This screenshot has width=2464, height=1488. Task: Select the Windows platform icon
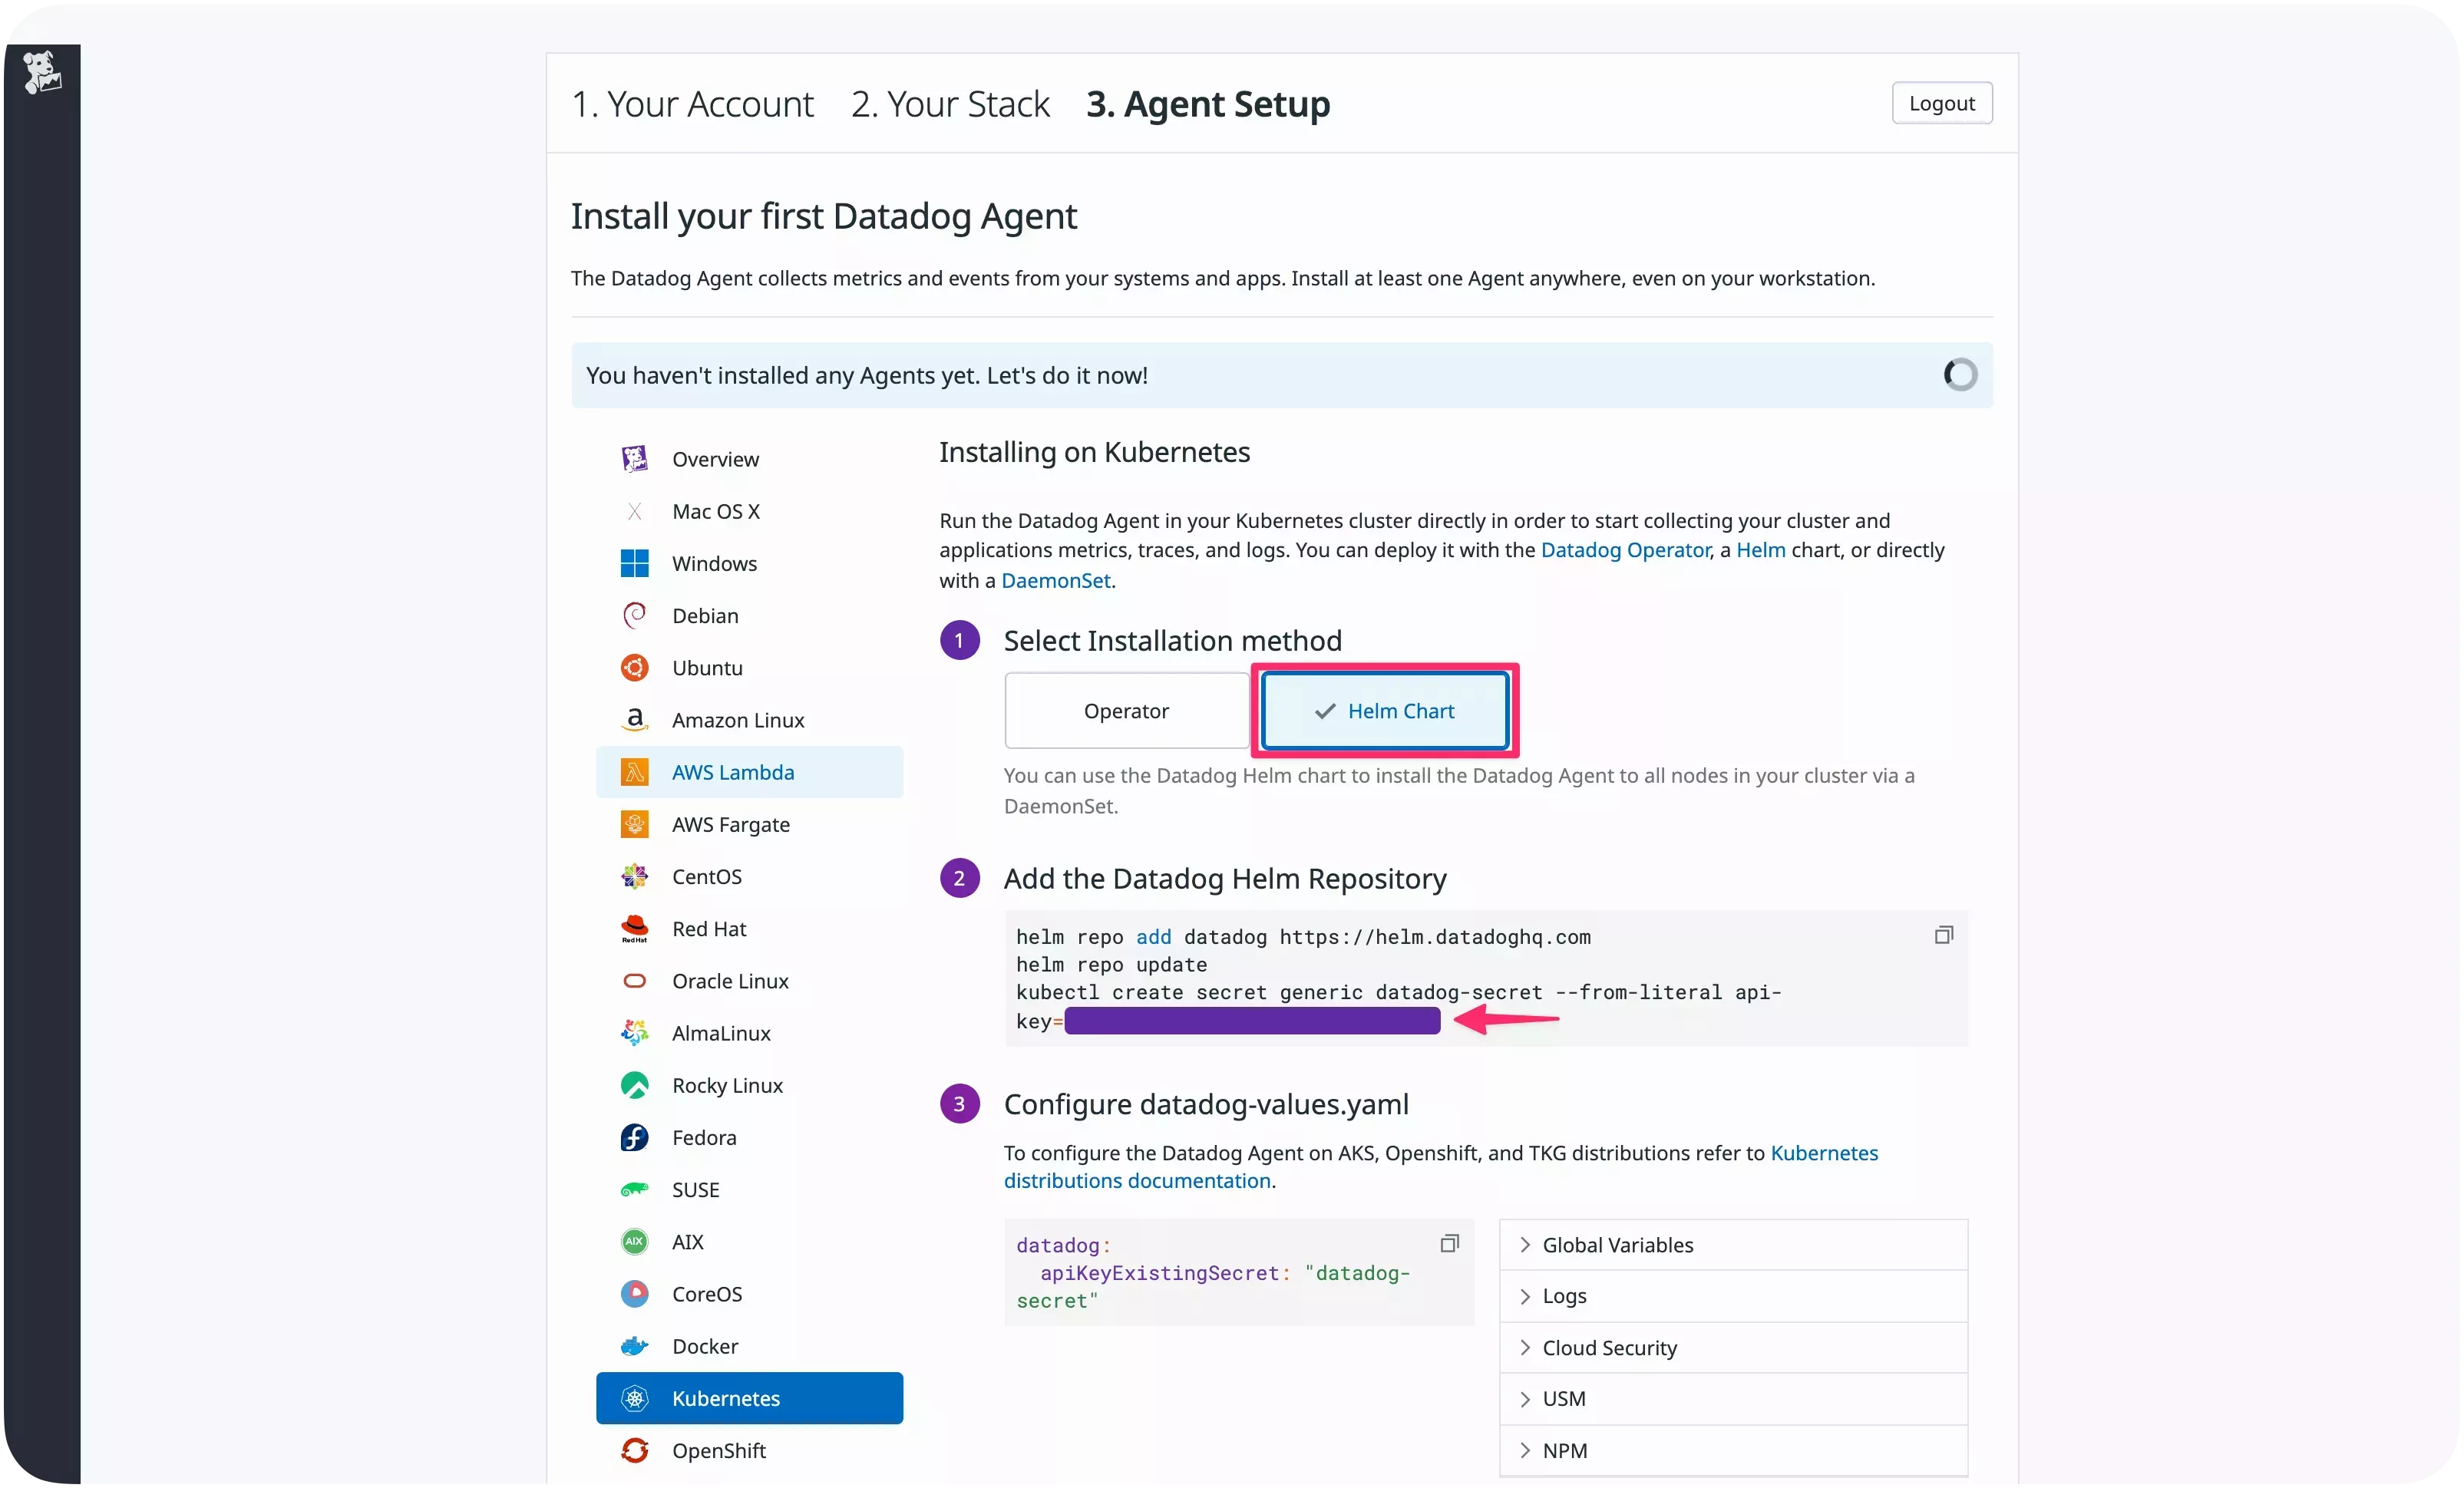coord(634,563)
